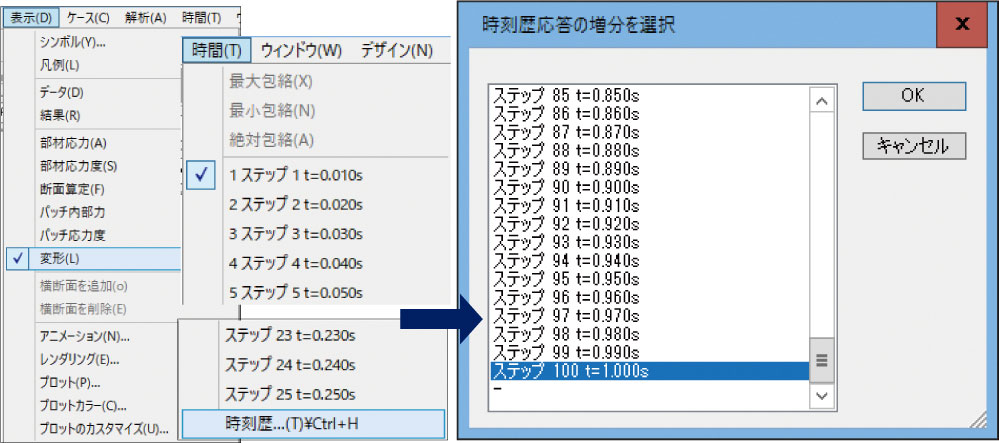Select パッチ内部力 menu entry
The image size is (999, 443).
pyautogui.click(x=72, y=212)
